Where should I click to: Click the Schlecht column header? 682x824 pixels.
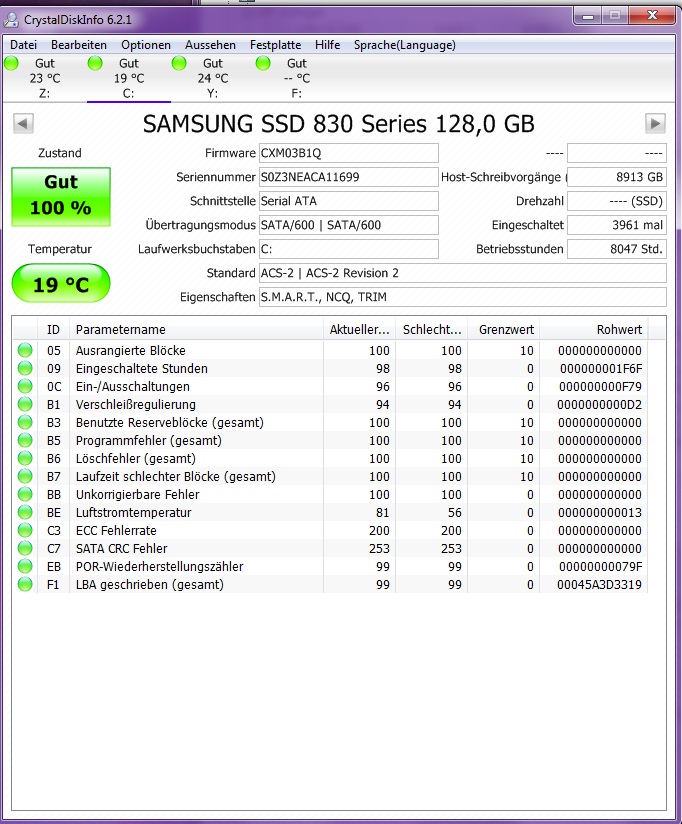click(x=431, y=329)
